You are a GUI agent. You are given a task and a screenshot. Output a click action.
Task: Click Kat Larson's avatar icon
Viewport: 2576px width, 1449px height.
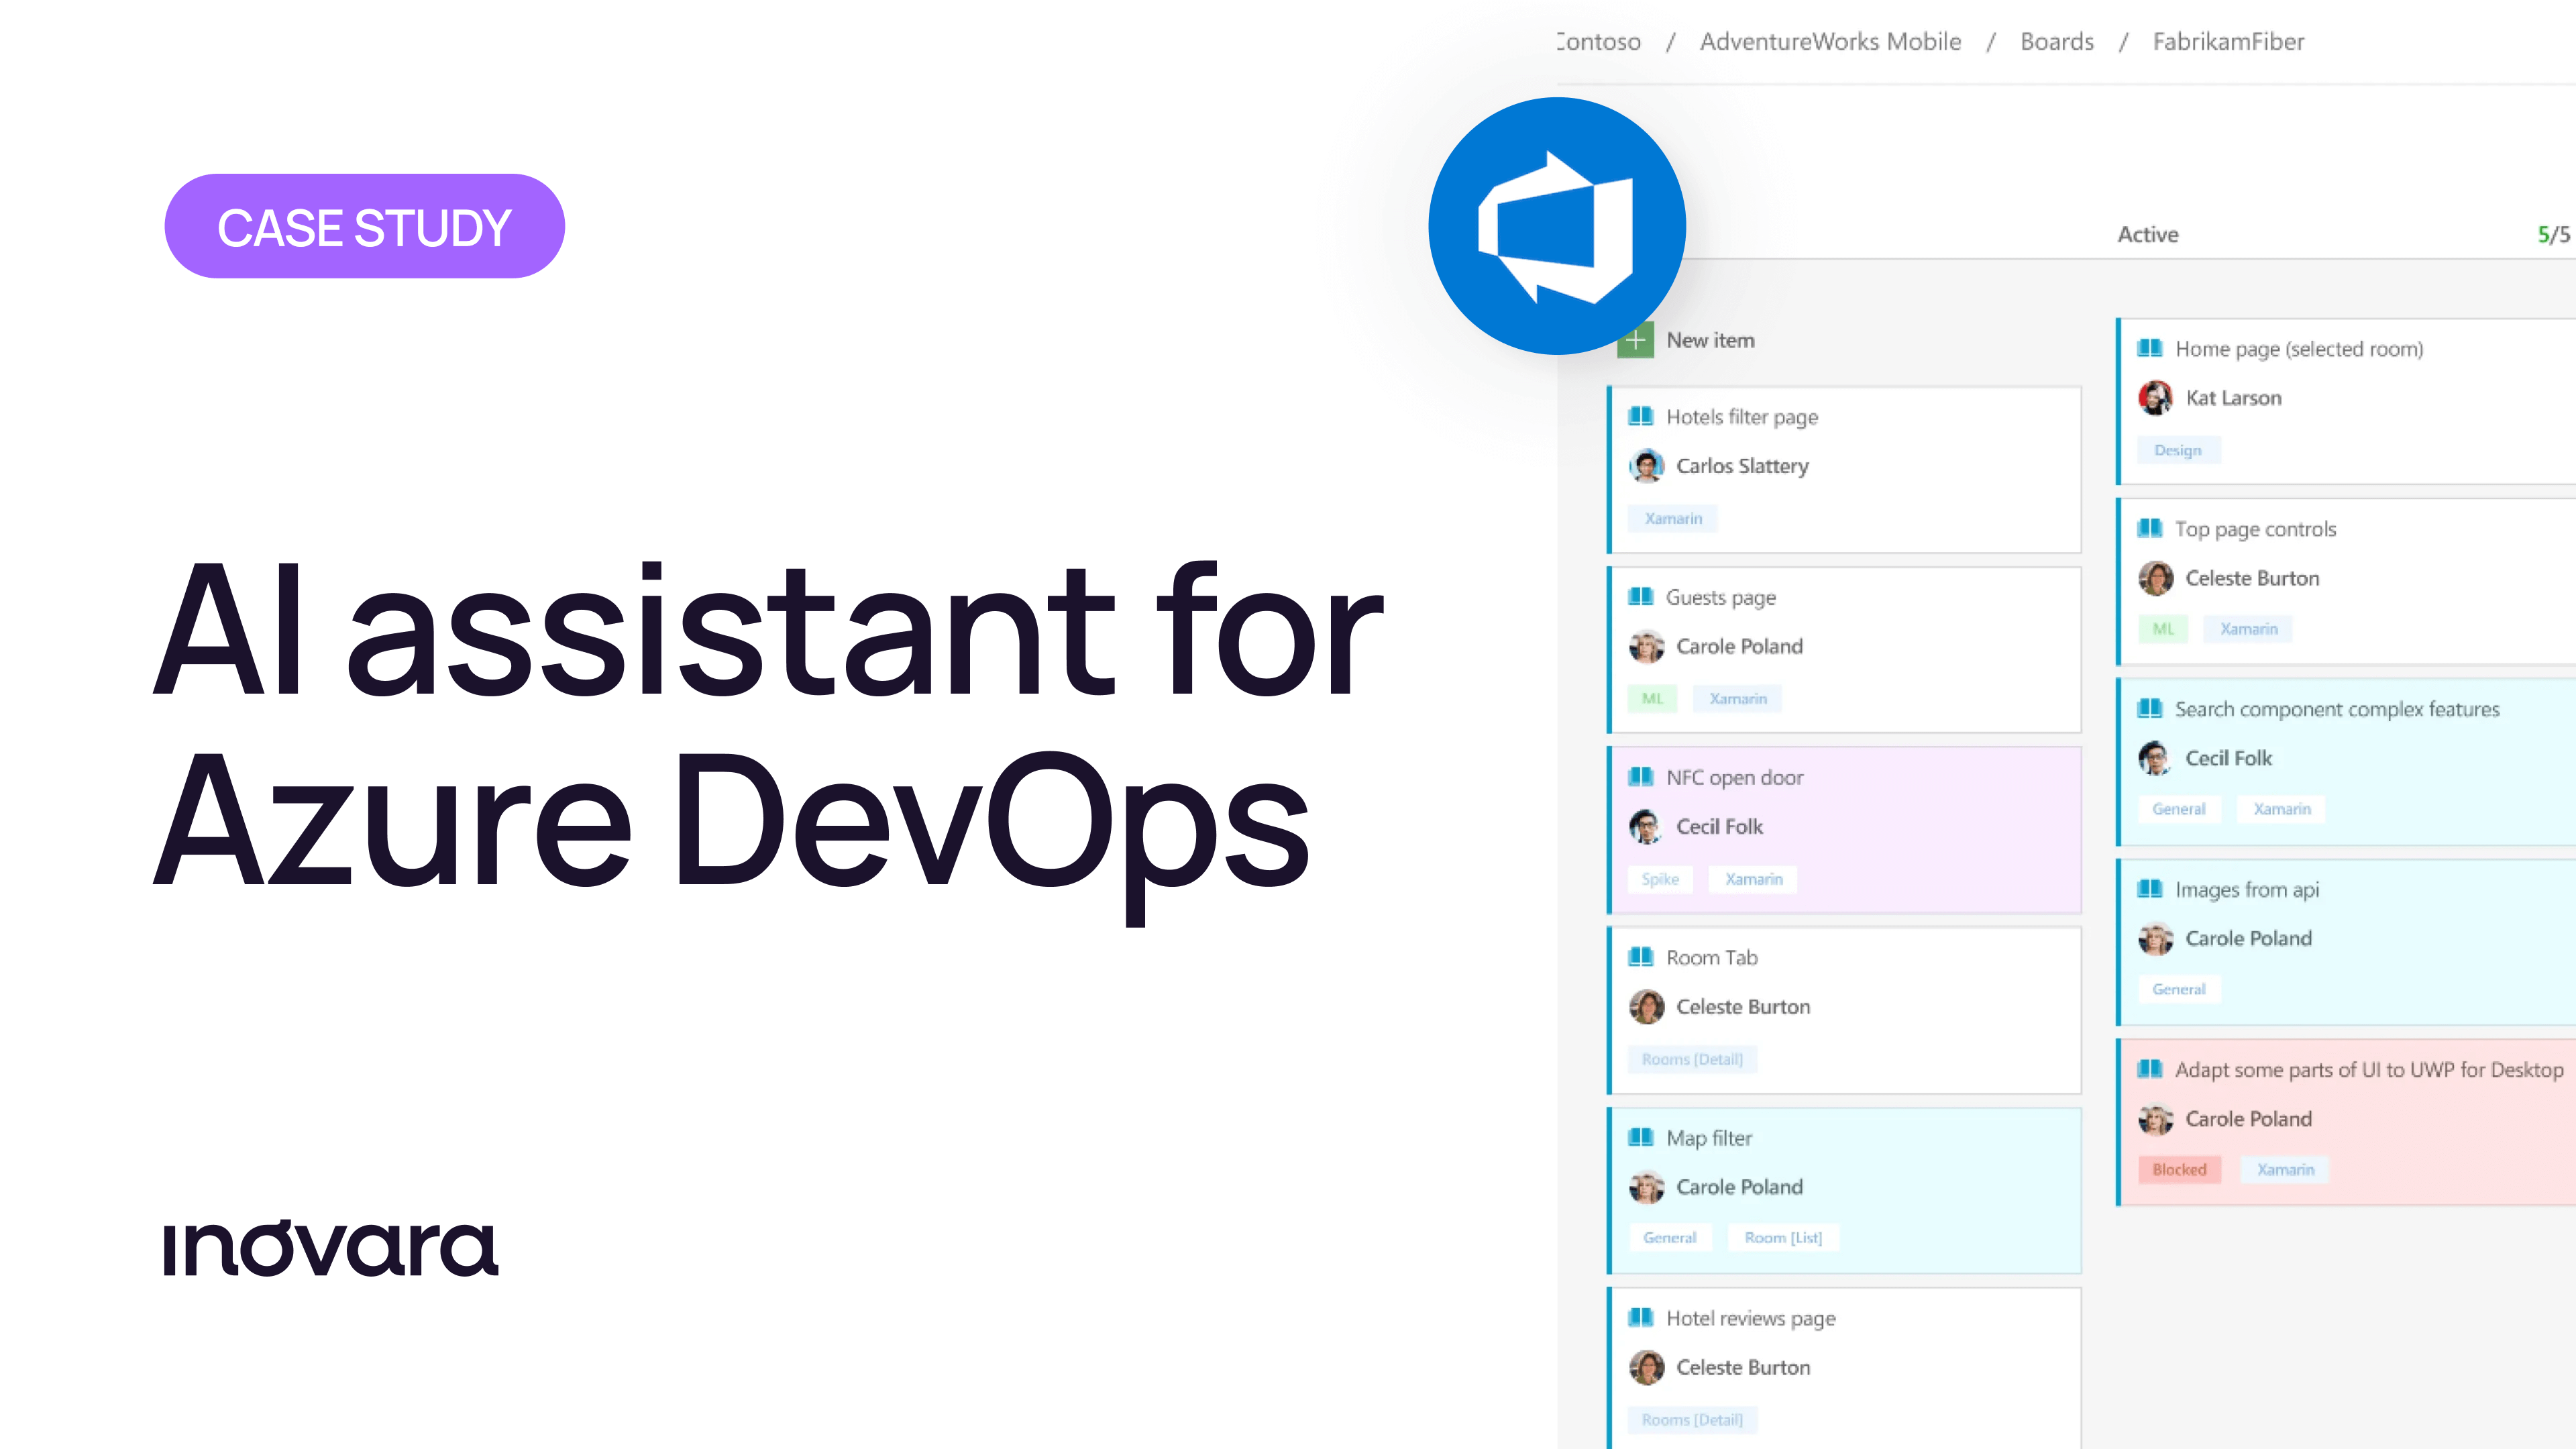pos(2155,398)
